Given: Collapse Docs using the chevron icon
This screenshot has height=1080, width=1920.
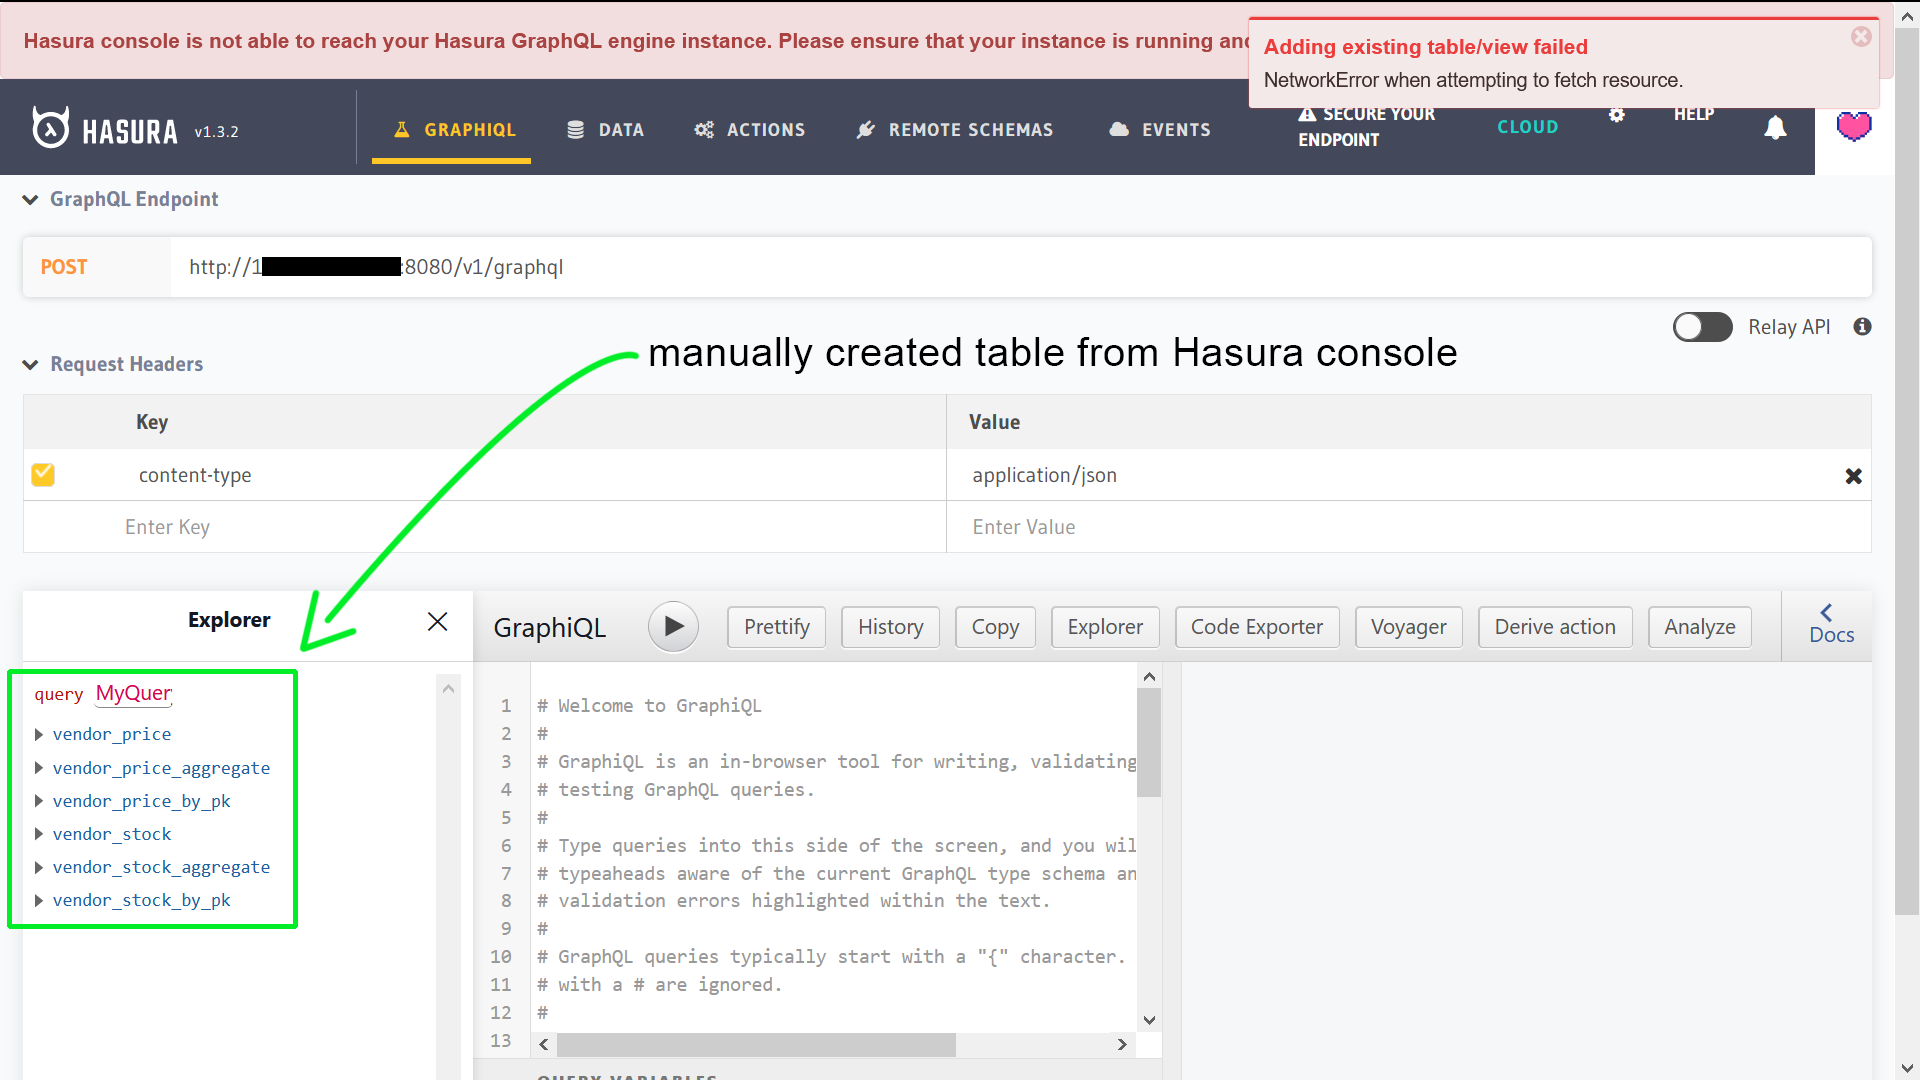Looking at the screenshot, I should coord(1827,612).
